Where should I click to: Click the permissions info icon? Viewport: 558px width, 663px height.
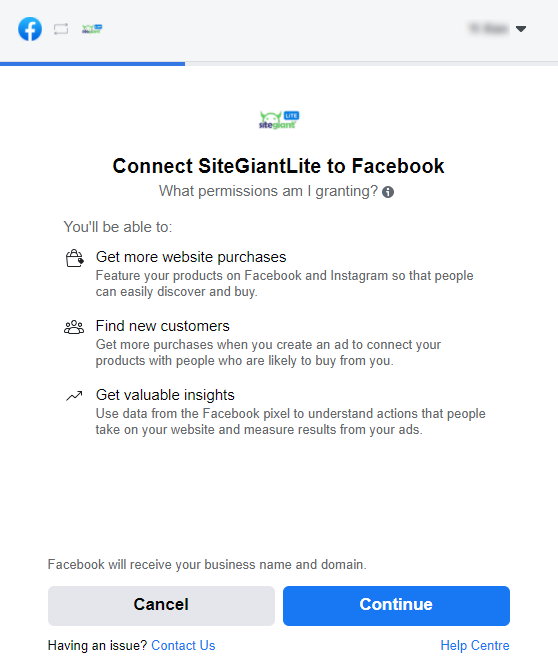pos(388,192)
